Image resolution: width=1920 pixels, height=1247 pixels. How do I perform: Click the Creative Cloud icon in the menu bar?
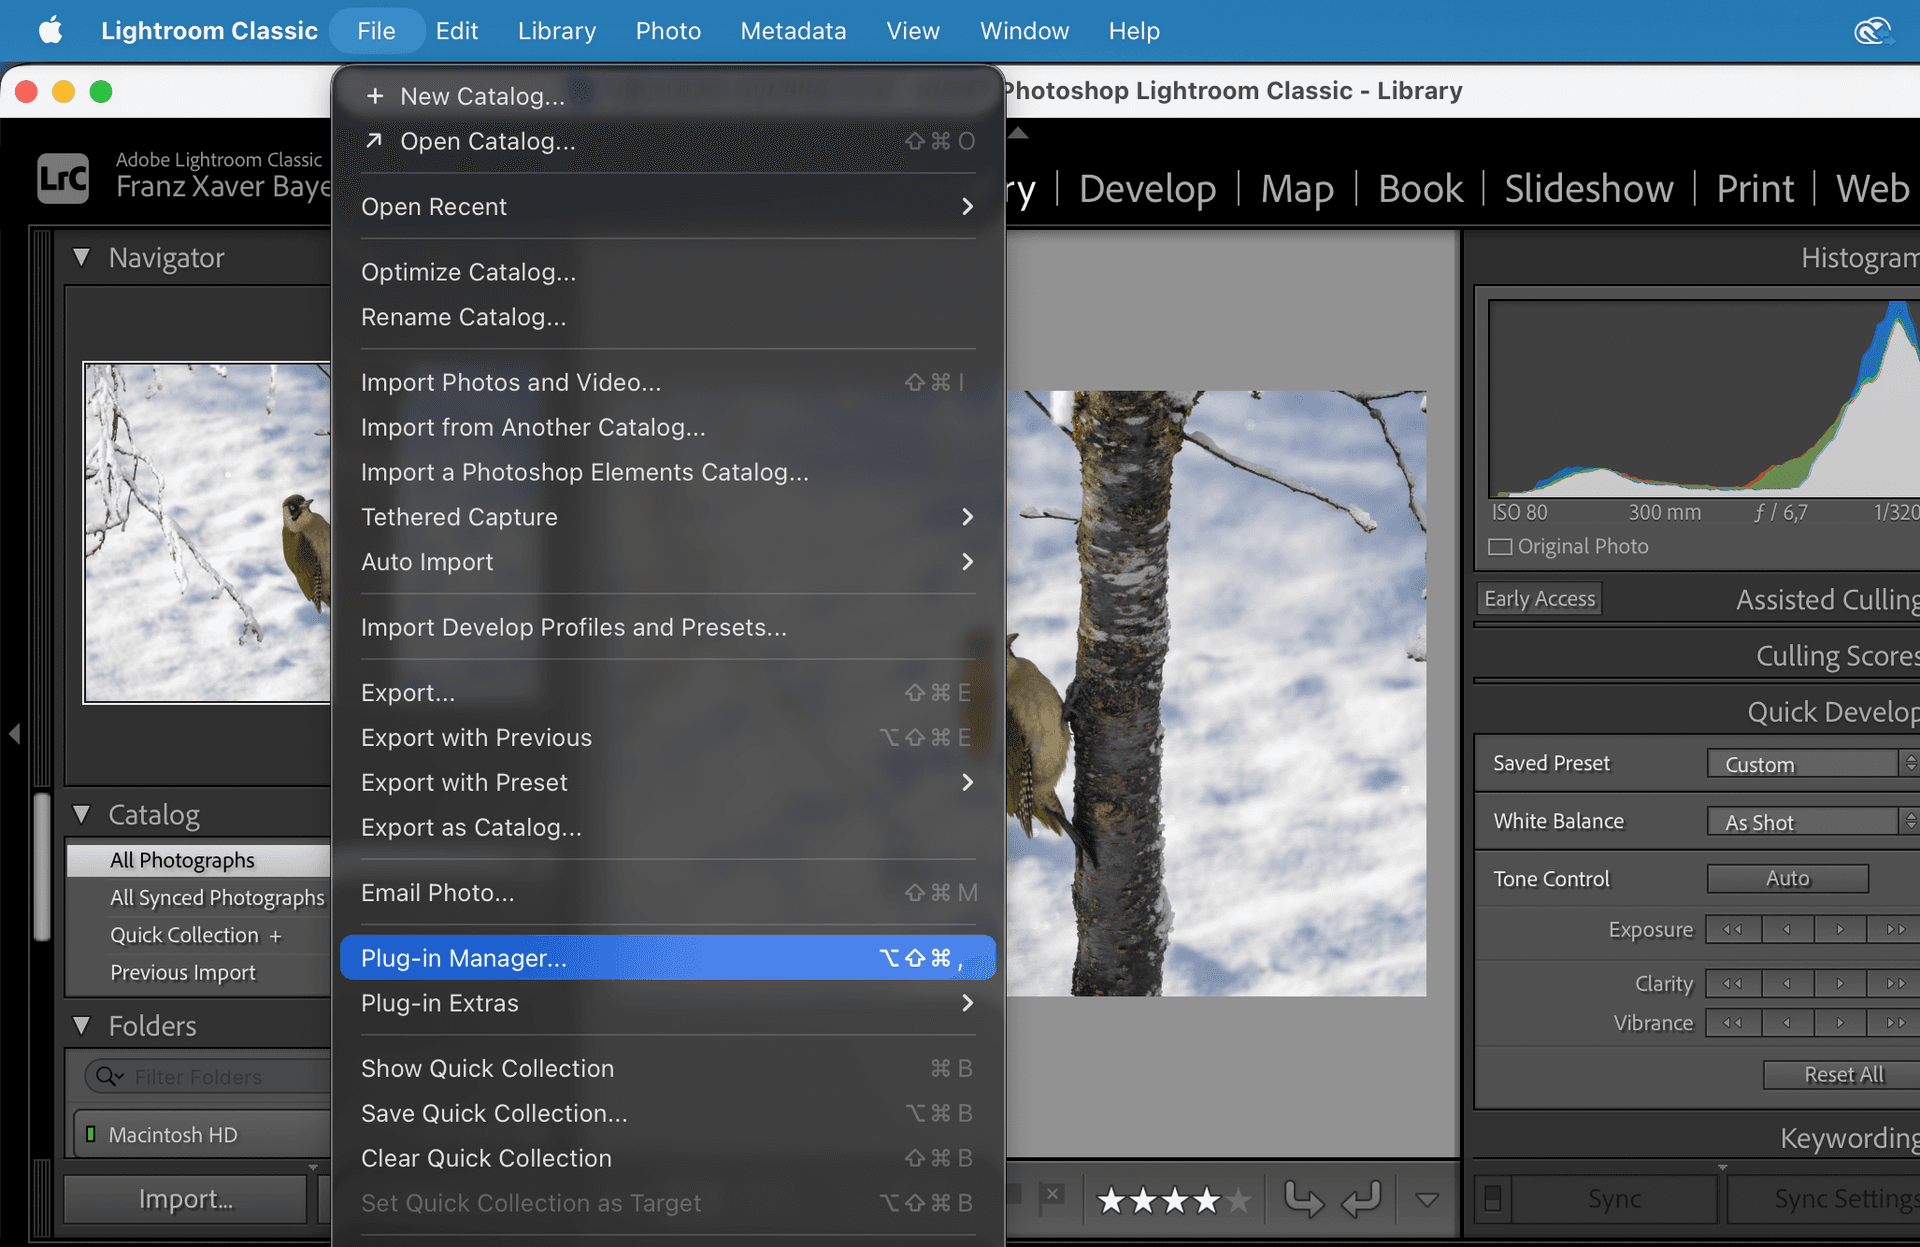(1874, 30)
